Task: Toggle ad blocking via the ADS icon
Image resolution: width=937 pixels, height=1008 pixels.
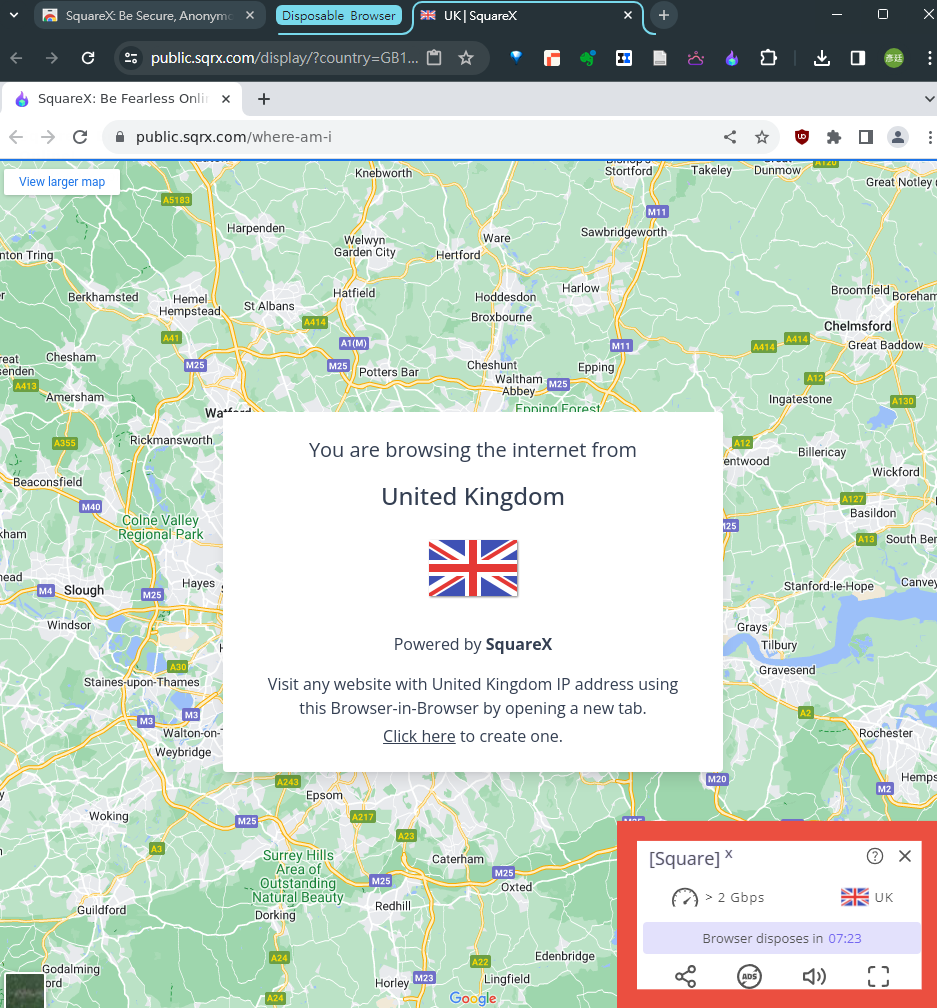Action: tap(750, 976)
